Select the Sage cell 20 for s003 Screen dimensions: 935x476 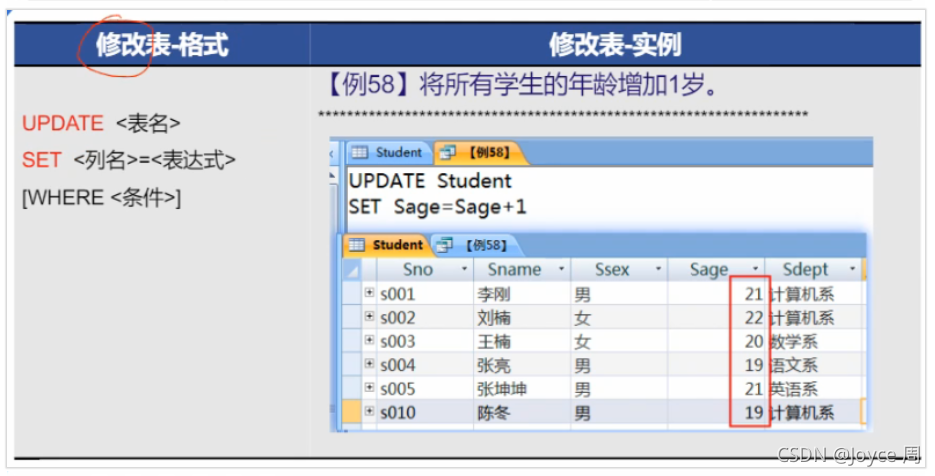coord(716,342)
